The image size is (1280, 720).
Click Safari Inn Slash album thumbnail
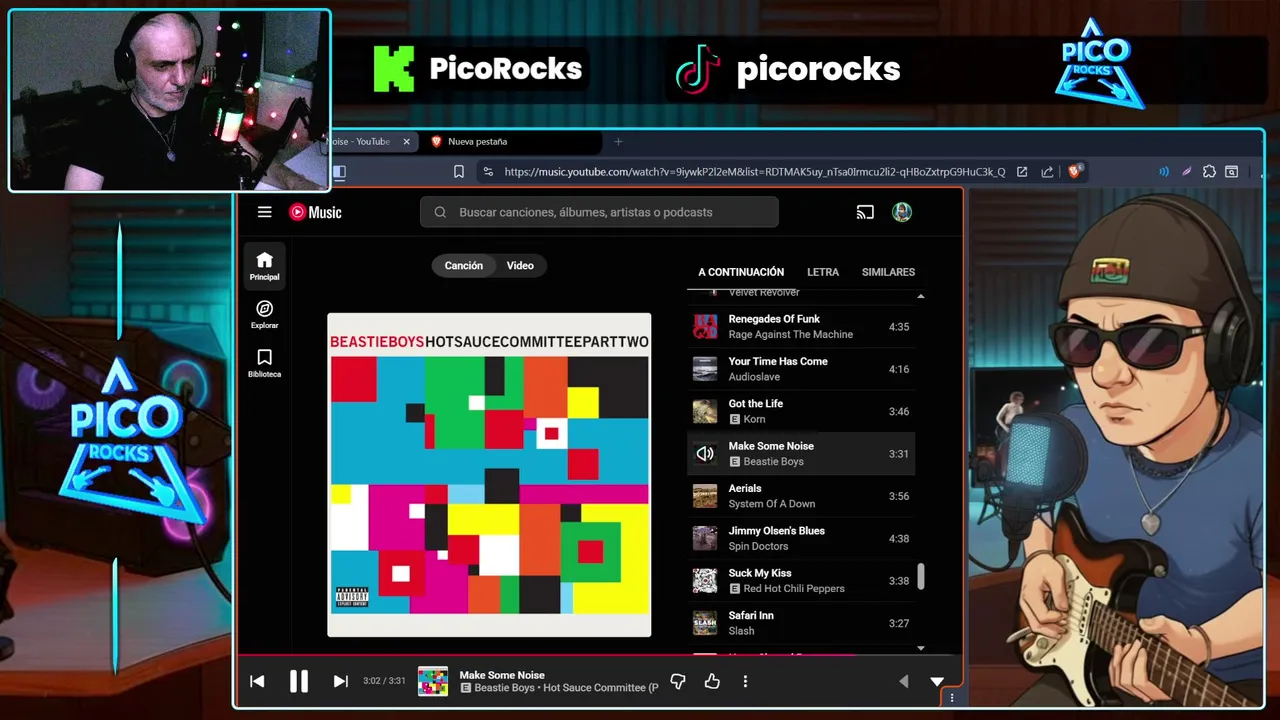tap(705, 623)
